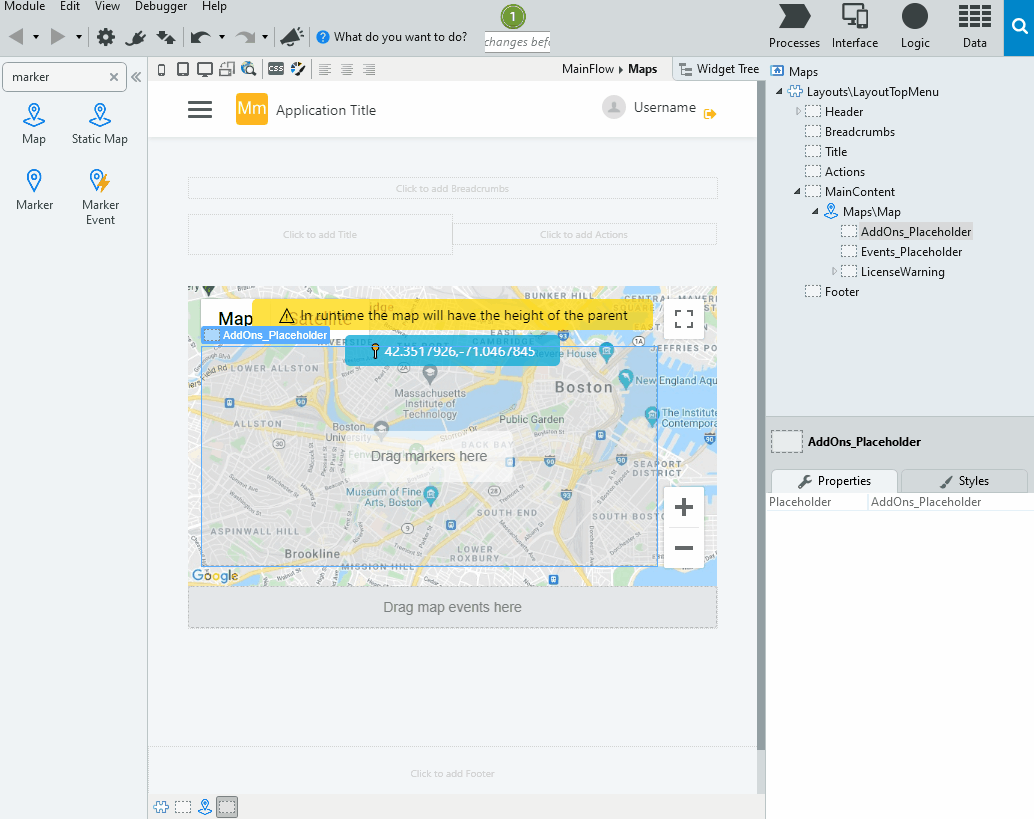
Task: Open the CSS editor
Action: coord(276,68)
